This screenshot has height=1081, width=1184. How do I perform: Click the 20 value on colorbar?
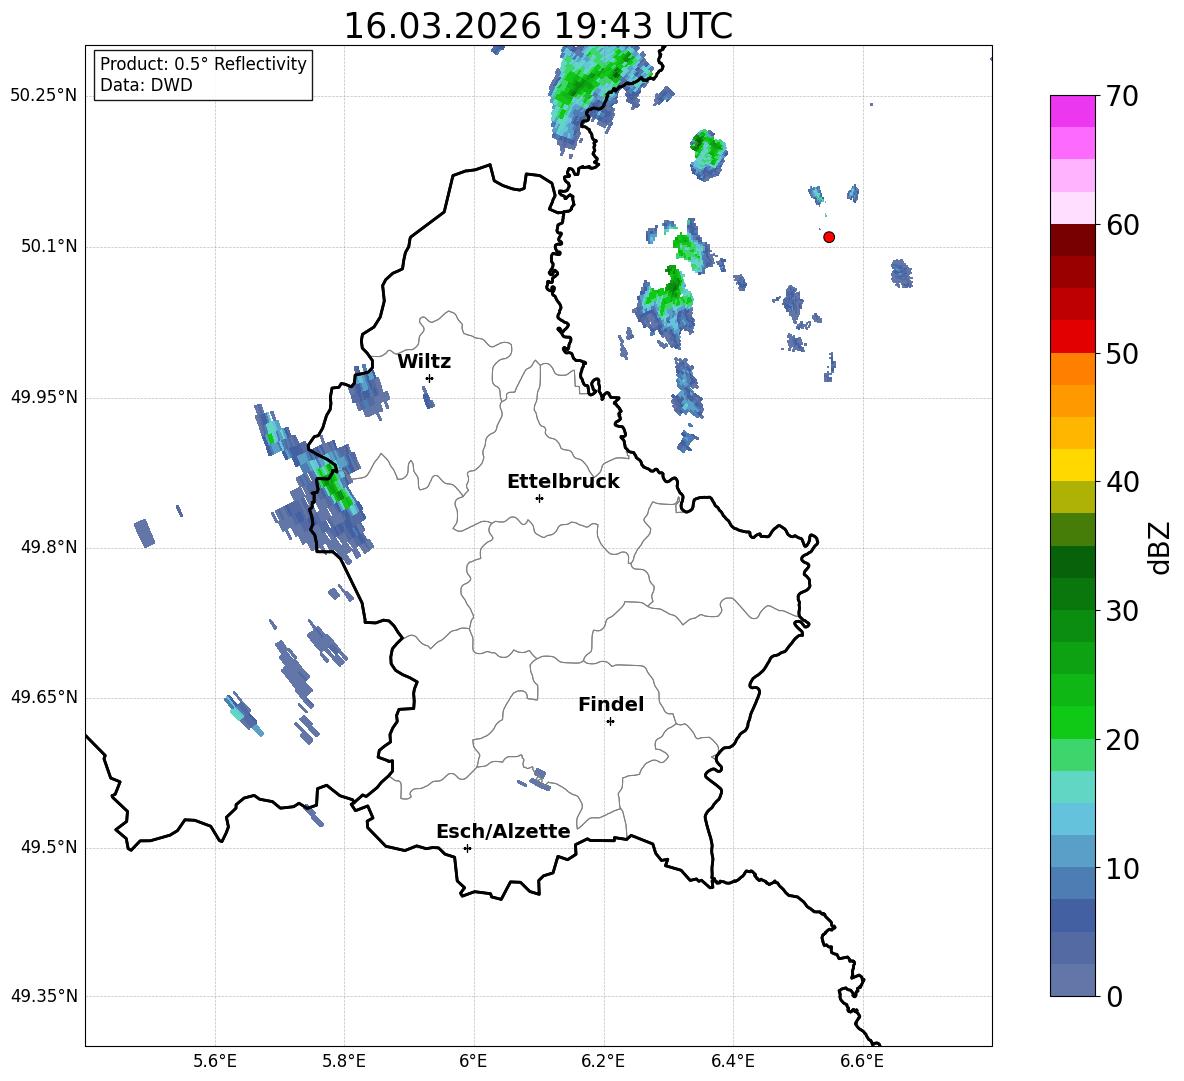1122,740
